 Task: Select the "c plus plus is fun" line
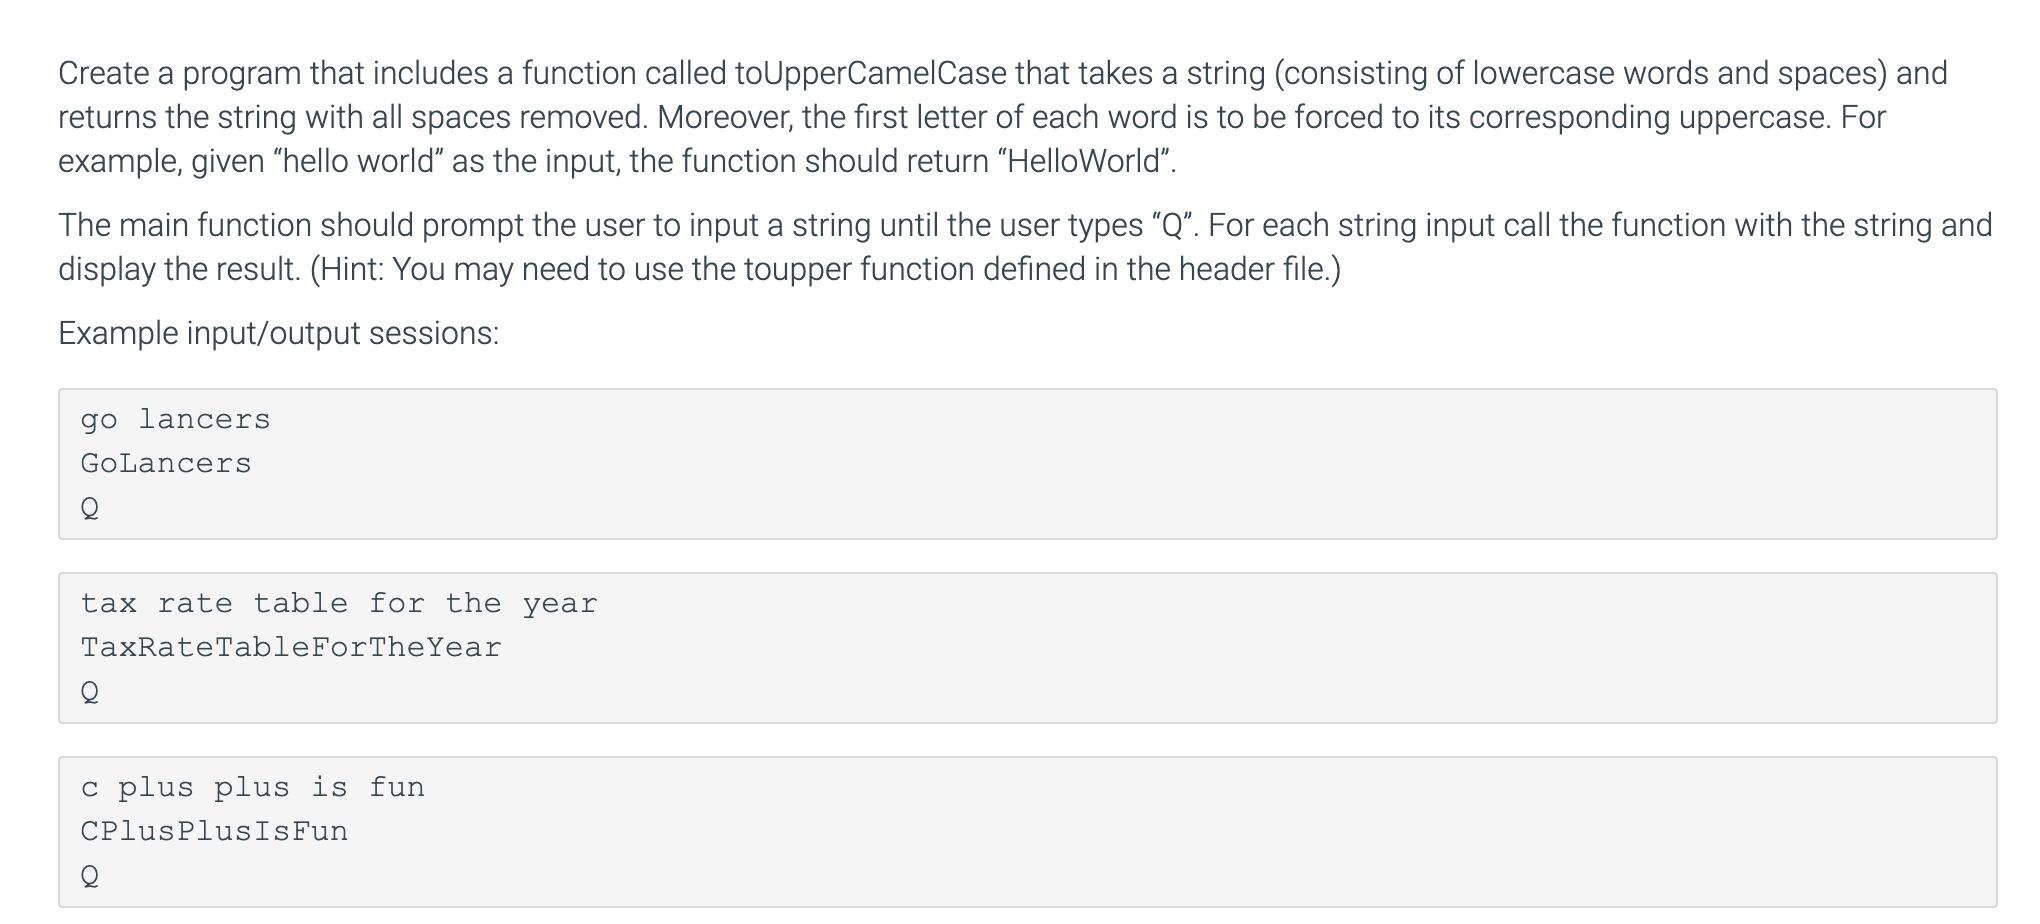(252, 787)
